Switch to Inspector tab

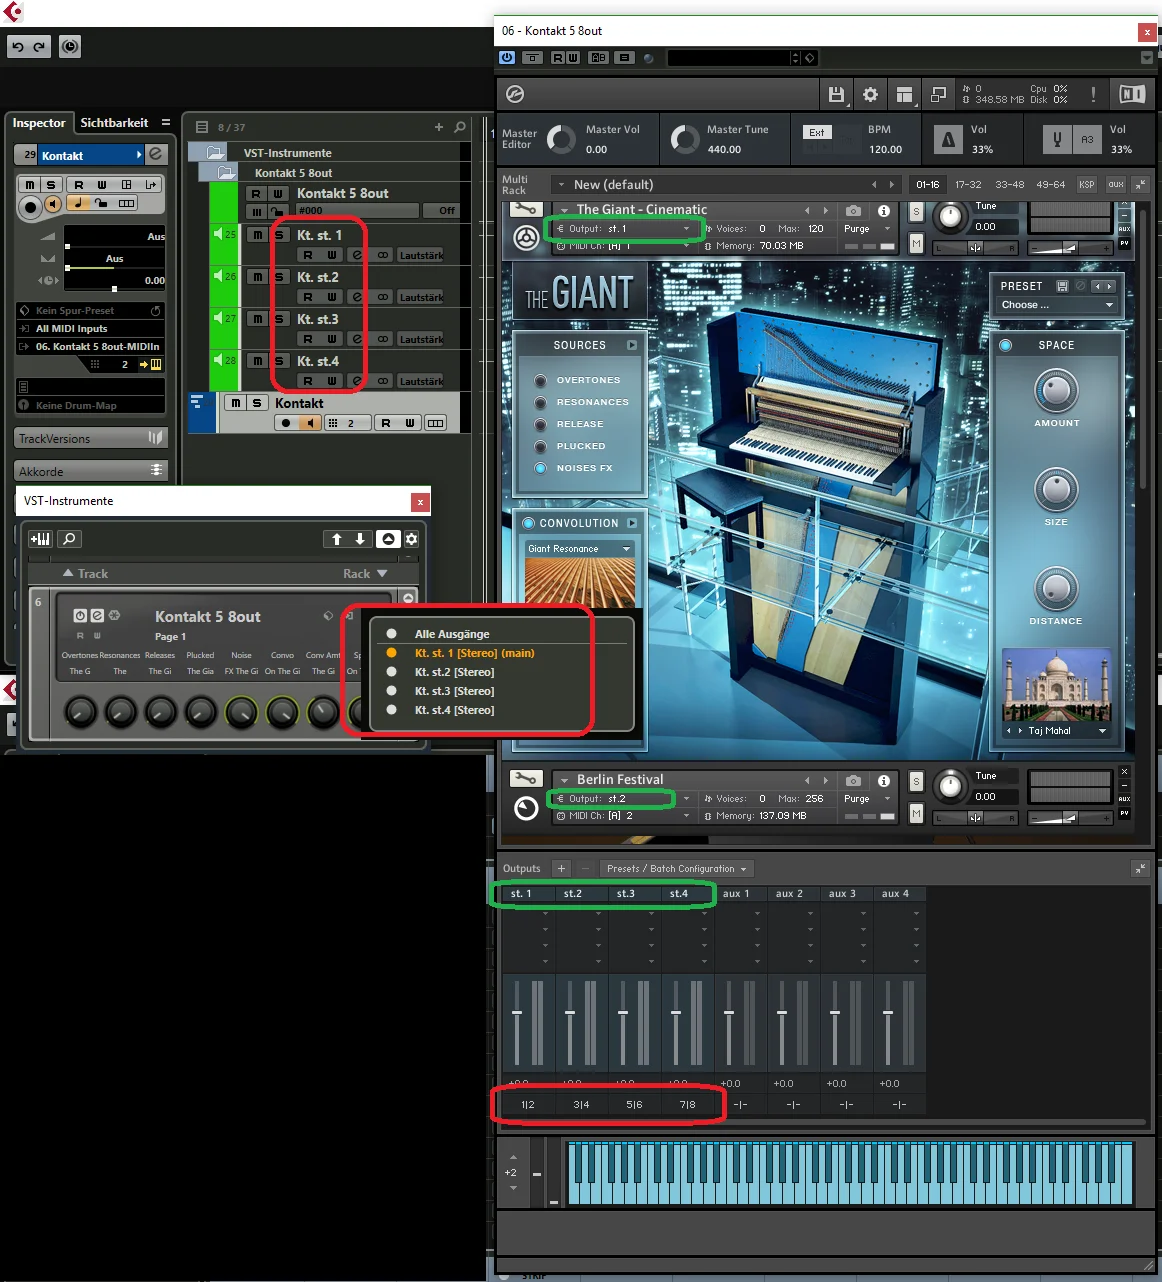tap(39, 123)
